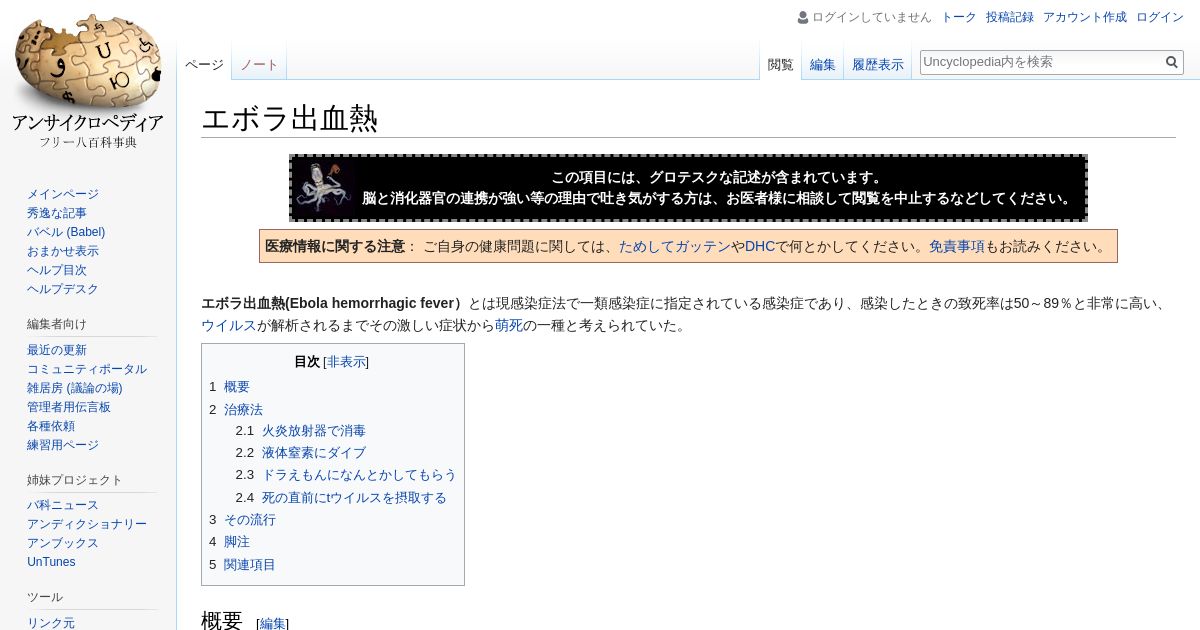This screenshot has height=630, width=1200.
Task: Click the エボラ出血熱 page heading
Action: 290,119
